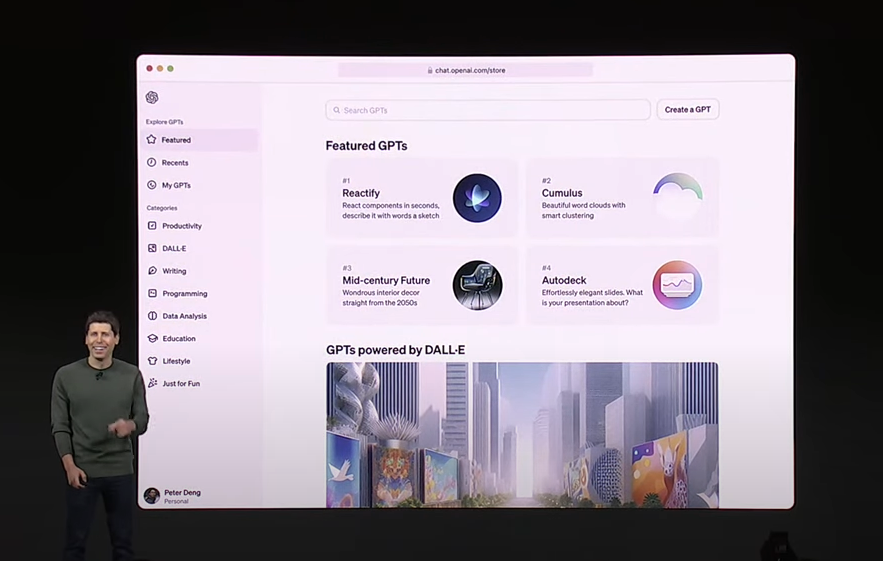The width and height of the screenshot is (883, 561).
Task: Select the Featured star icon
Action: tap(152, 140)
